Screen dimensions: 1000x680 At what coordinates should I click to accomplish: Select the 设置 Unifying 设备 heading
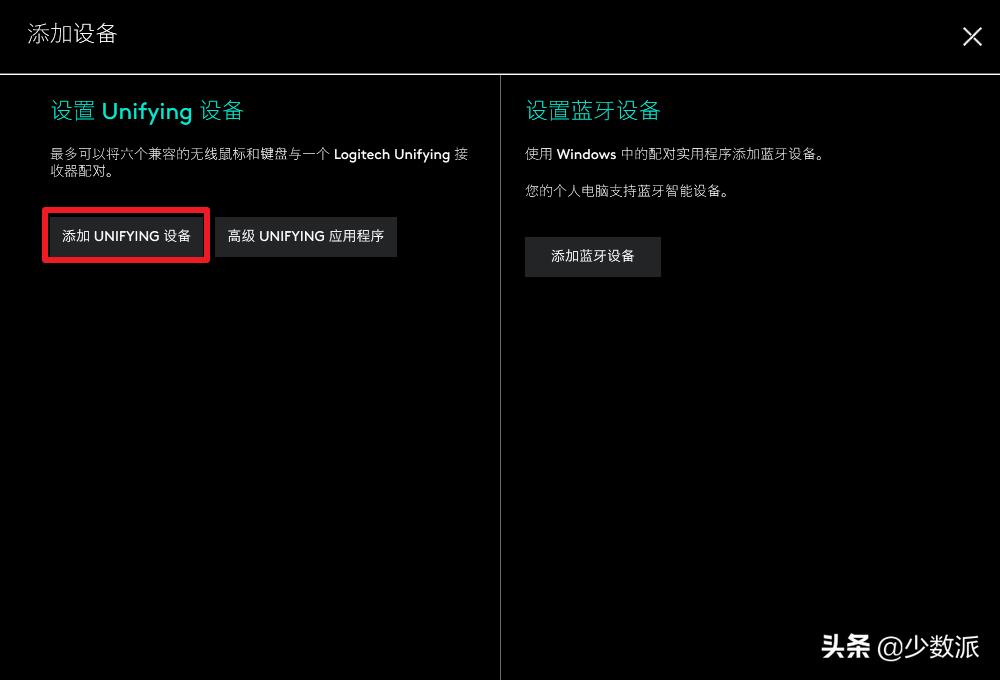tap(147, 111)
